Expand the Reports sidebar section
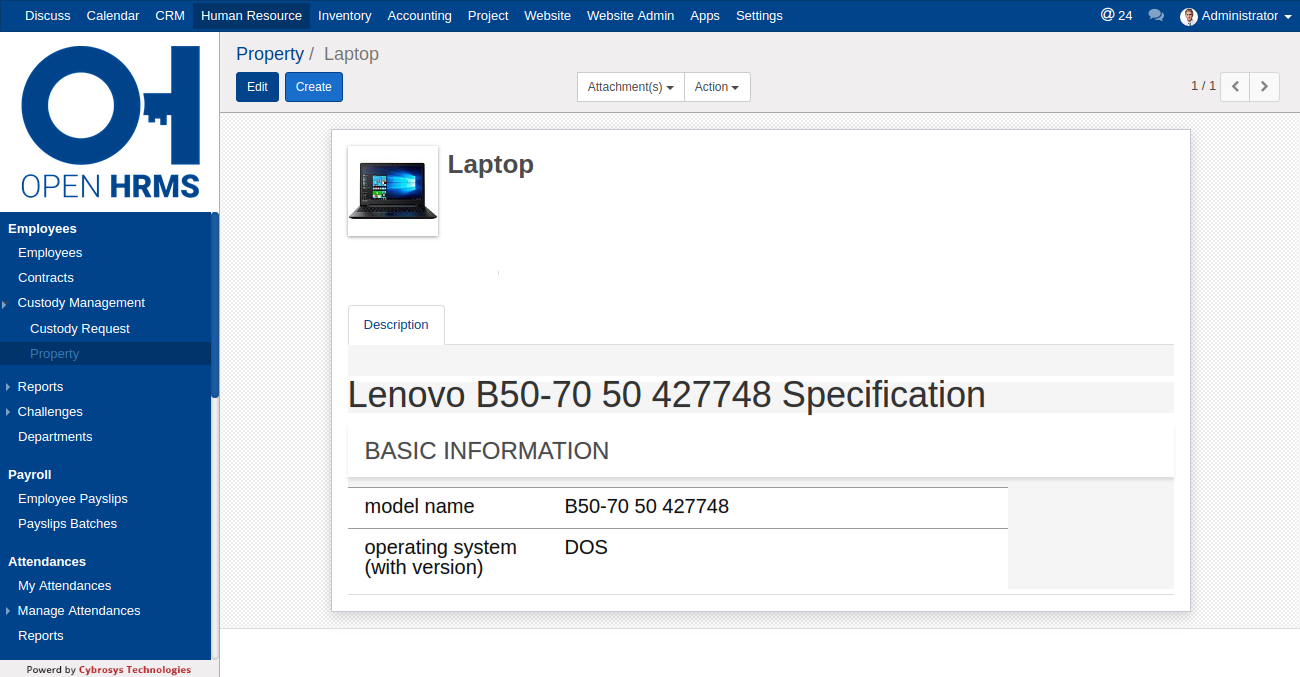The width and height of the screenshot is (1300, 677). 40,387
